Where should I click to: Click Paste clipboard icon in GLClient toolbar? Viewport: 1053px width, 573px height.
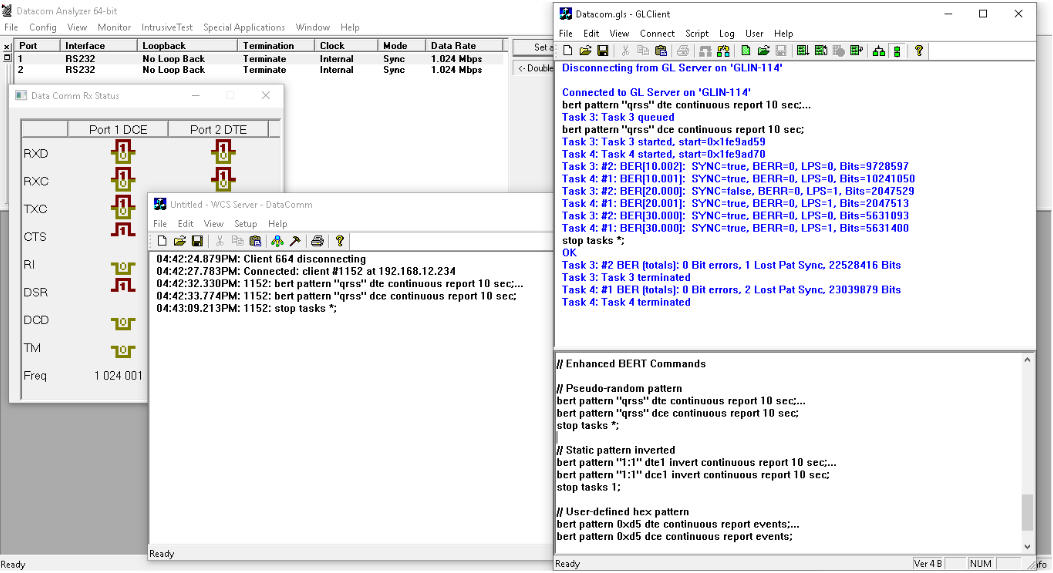[660, 51]
